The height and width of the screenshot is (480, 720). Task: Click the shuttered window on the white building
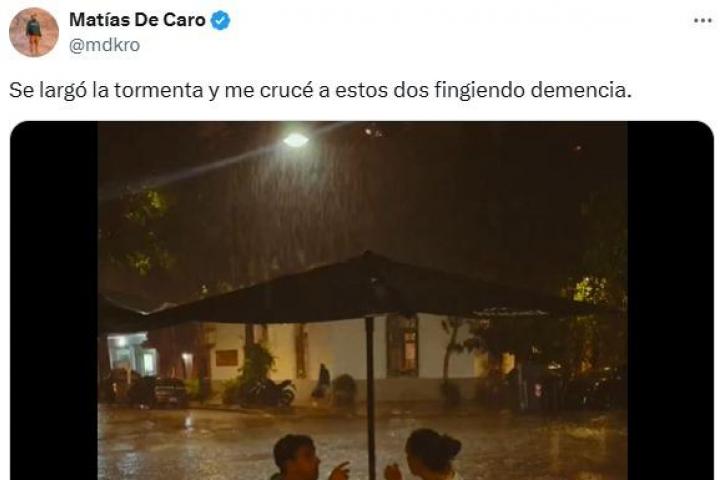click(x=402, y=344)
